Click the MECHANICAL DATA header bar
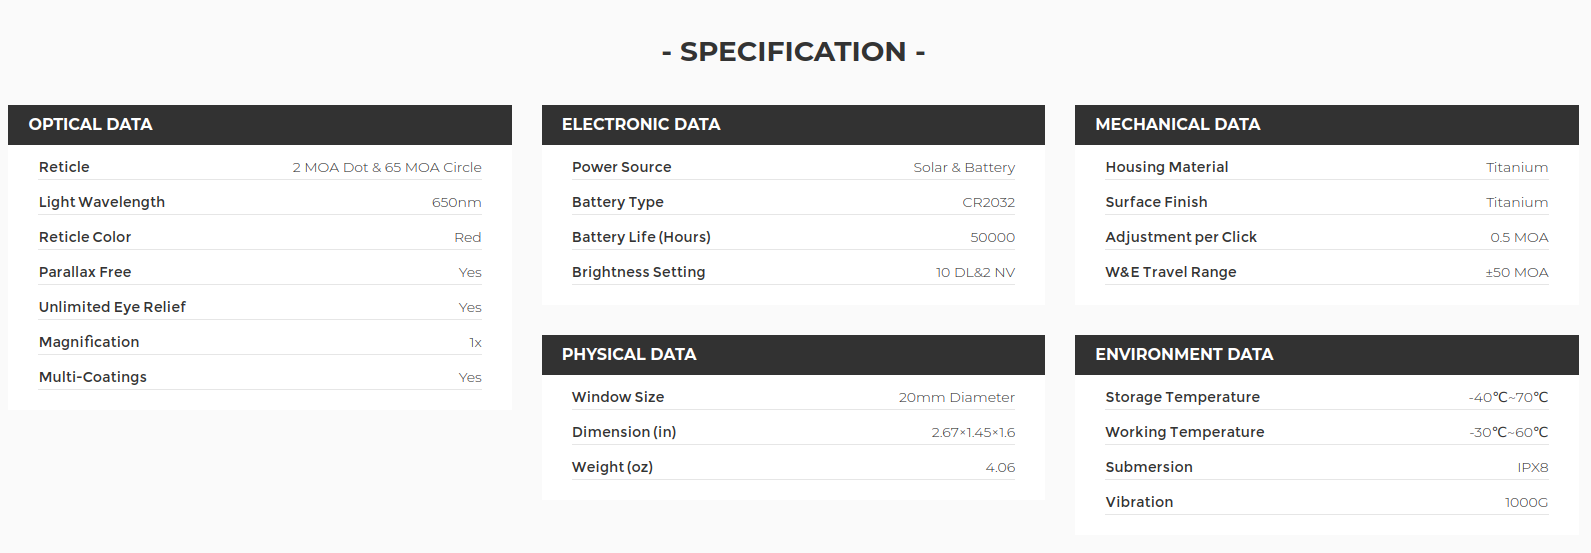 pos(1327,125)
